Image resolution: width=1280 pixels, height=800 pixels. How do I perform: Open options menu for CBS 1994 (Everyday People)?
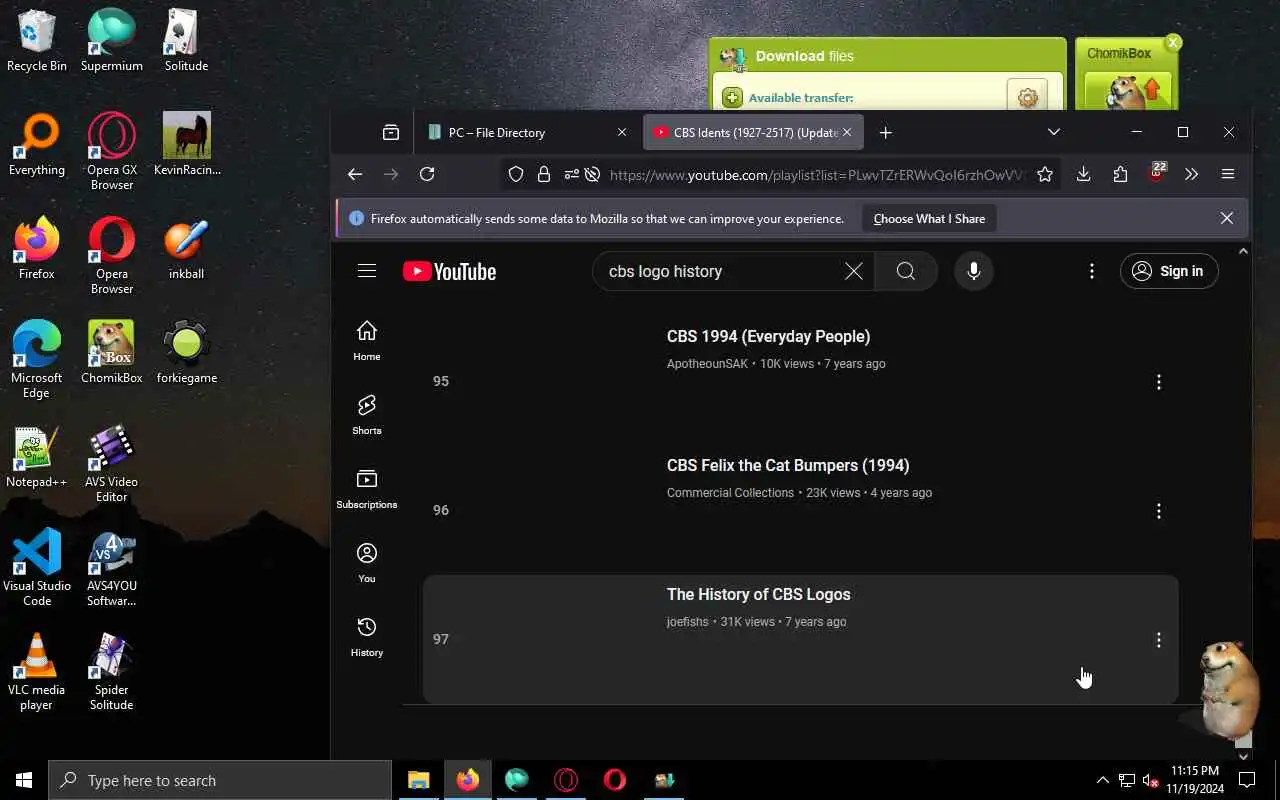(1159, 382)
